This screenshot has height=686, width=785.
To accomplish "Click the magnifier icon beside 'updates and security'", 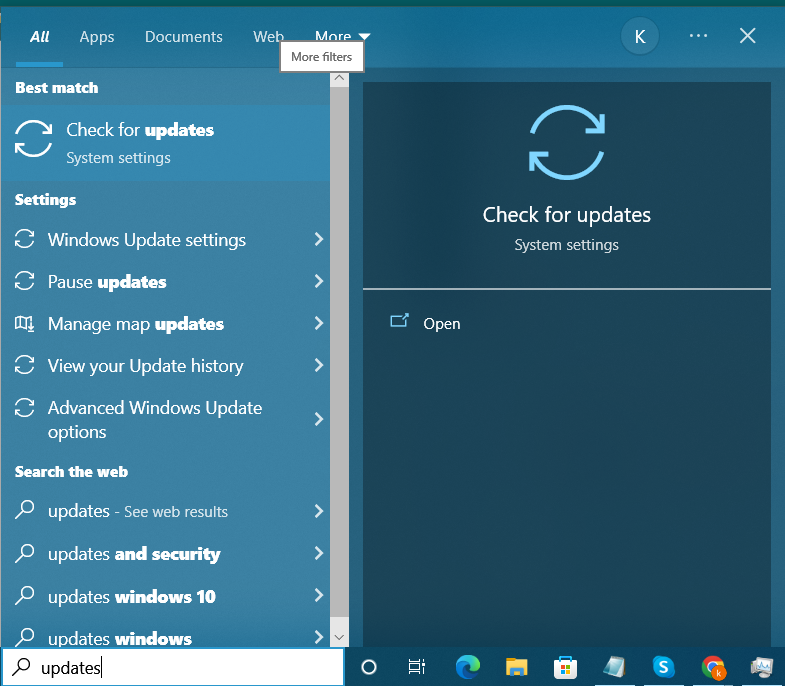I will pos(25,553).
